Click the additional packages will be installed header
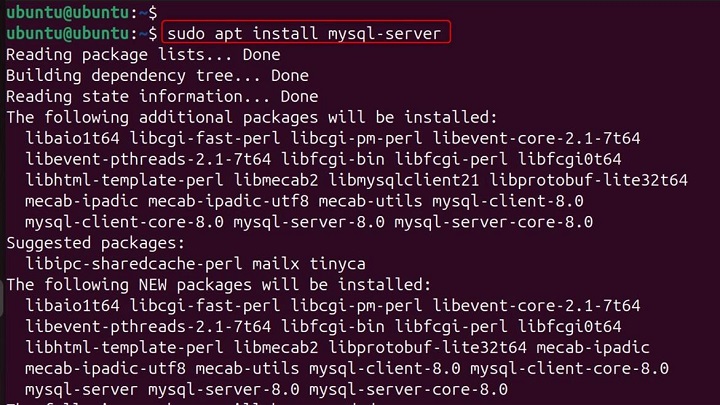 pos(251,117)
